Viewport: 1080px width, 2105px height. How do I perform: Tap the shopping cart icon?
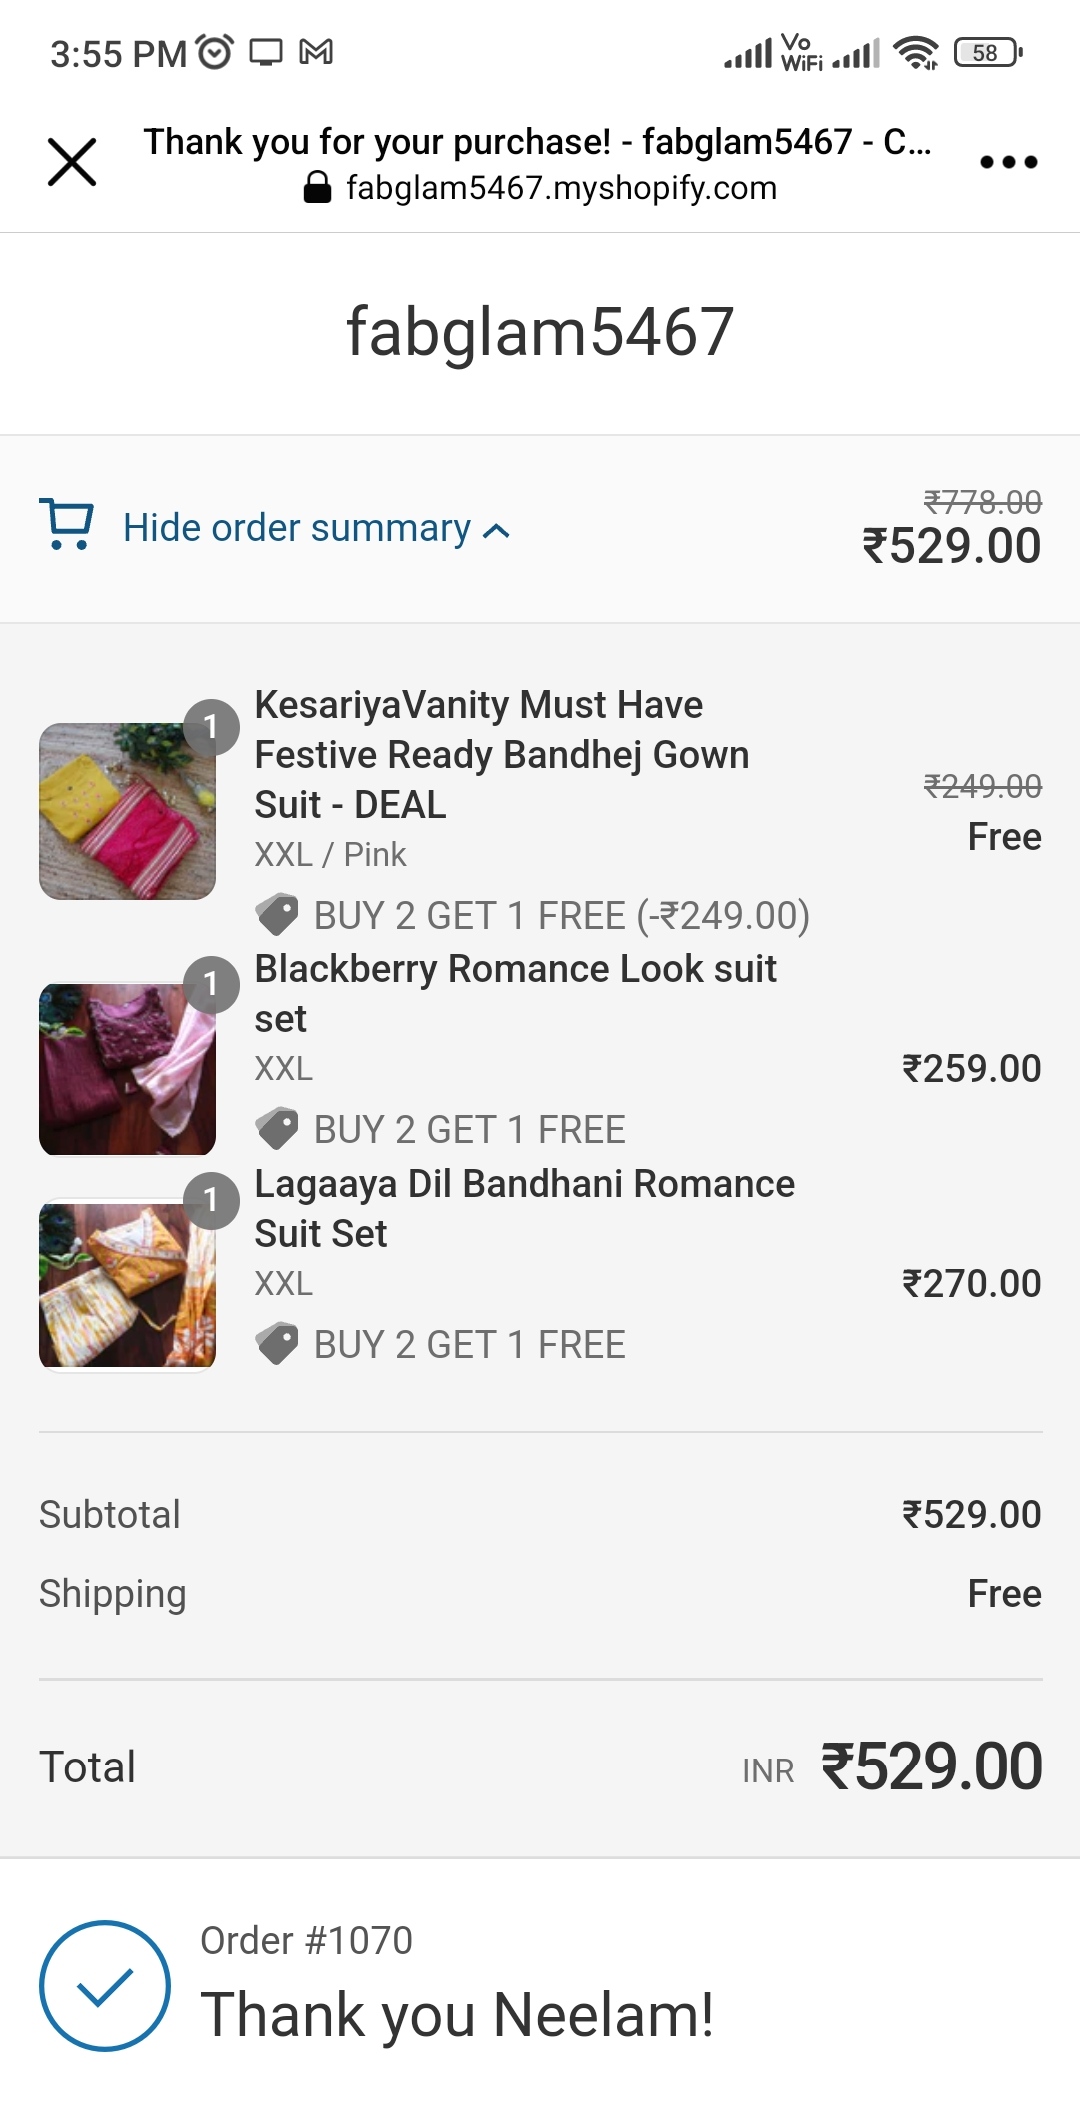pos(66,524)
